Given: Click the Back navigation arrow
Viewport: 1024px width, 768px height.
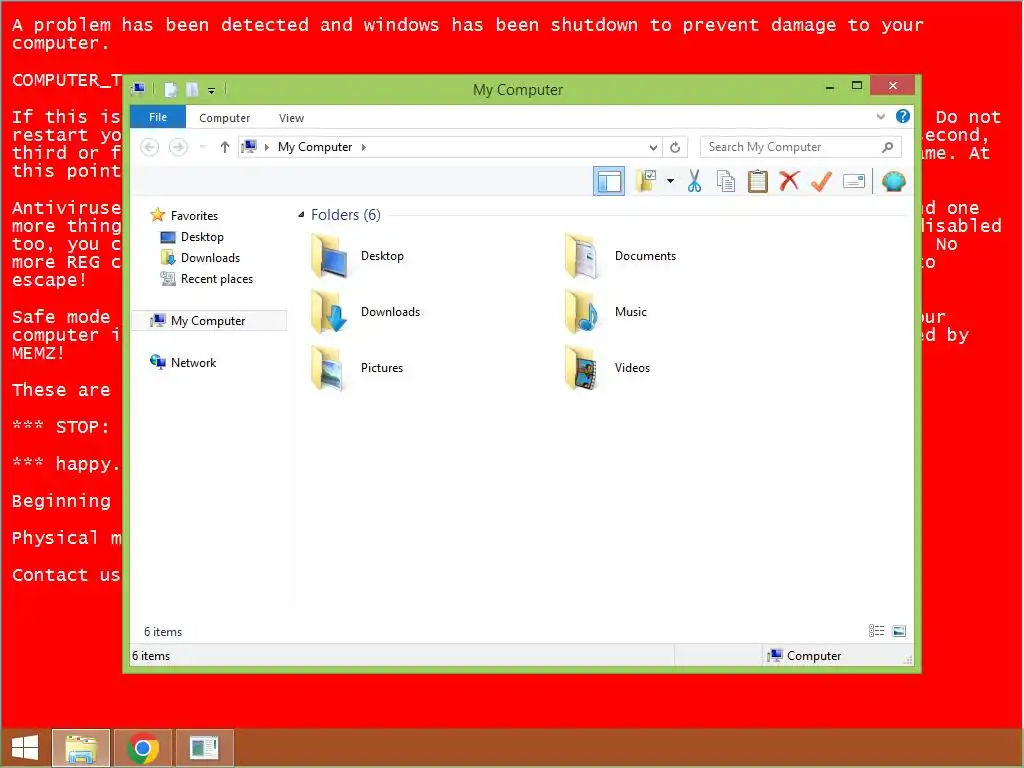Looking at the screenshot, I should coord(150,147).
